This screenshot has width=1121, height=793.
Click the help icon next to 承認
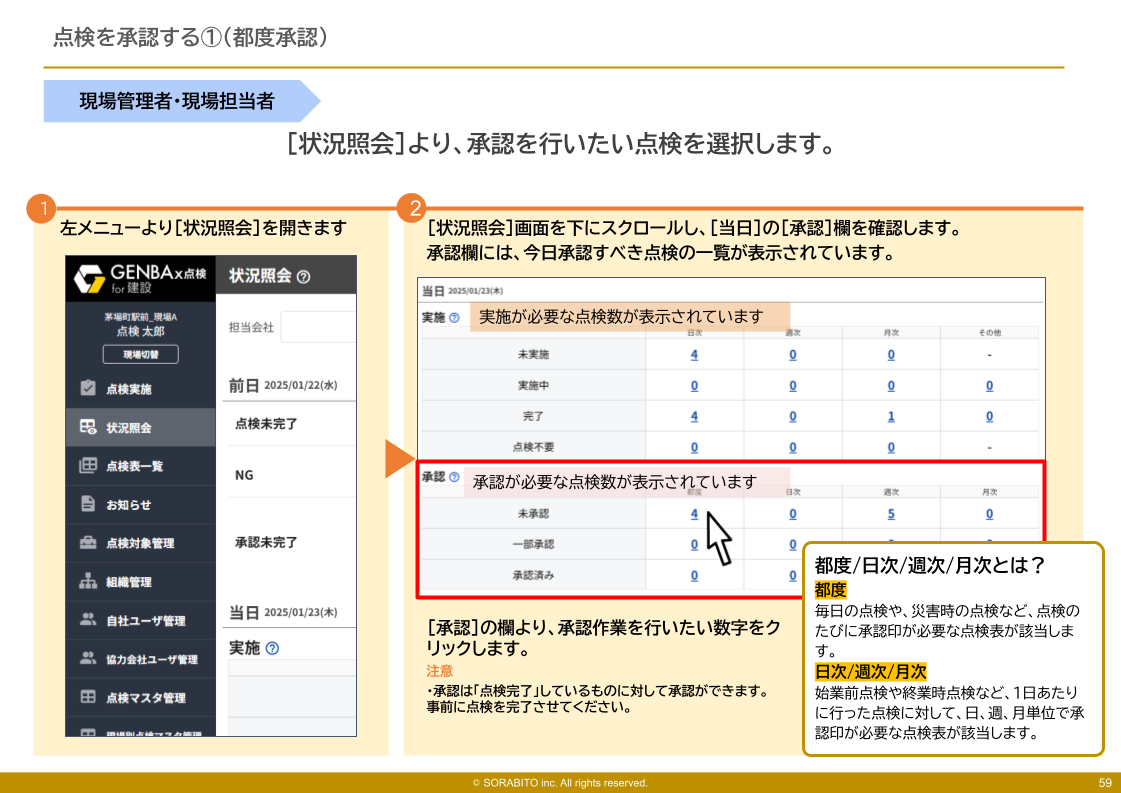click(x=453, y=477)
